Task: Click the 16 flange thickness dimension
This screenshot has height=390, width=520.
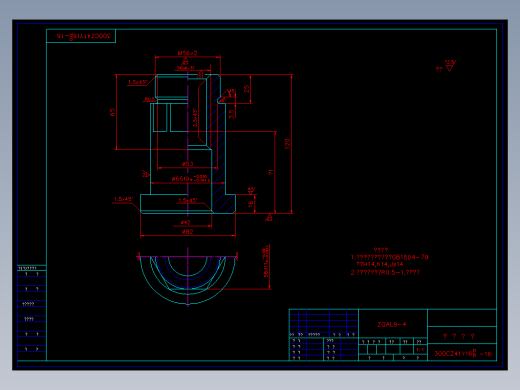Action: point(251,204)
